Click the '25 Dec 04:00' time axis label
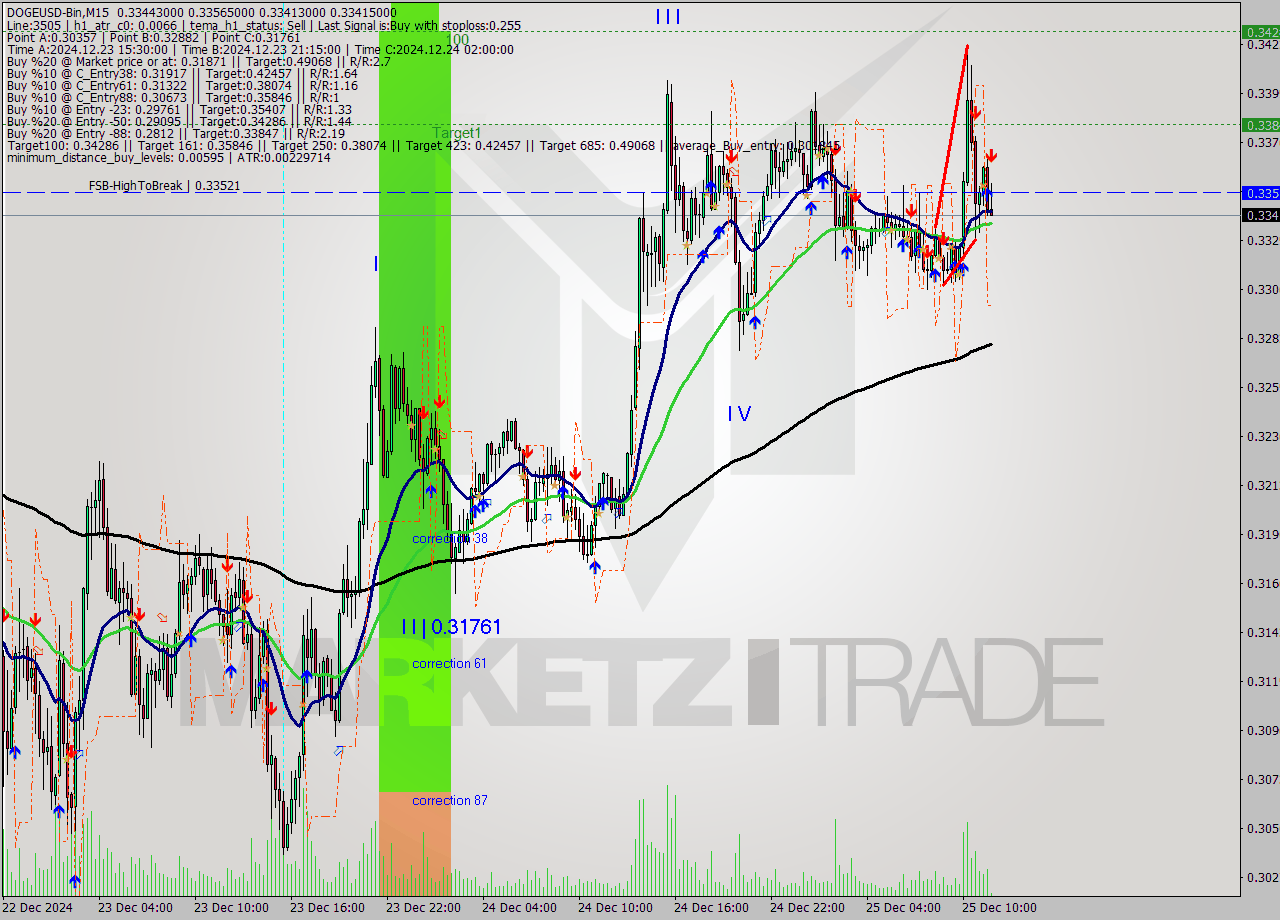The image size is (1280, 920). pyautogui.click(x=904, y=908)
